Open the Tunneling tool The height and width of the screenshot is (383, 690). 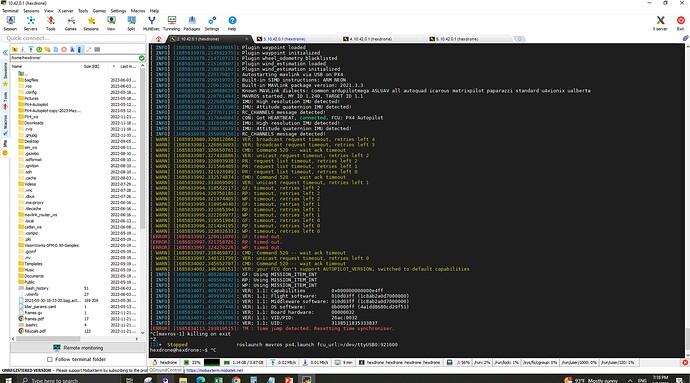172,23
